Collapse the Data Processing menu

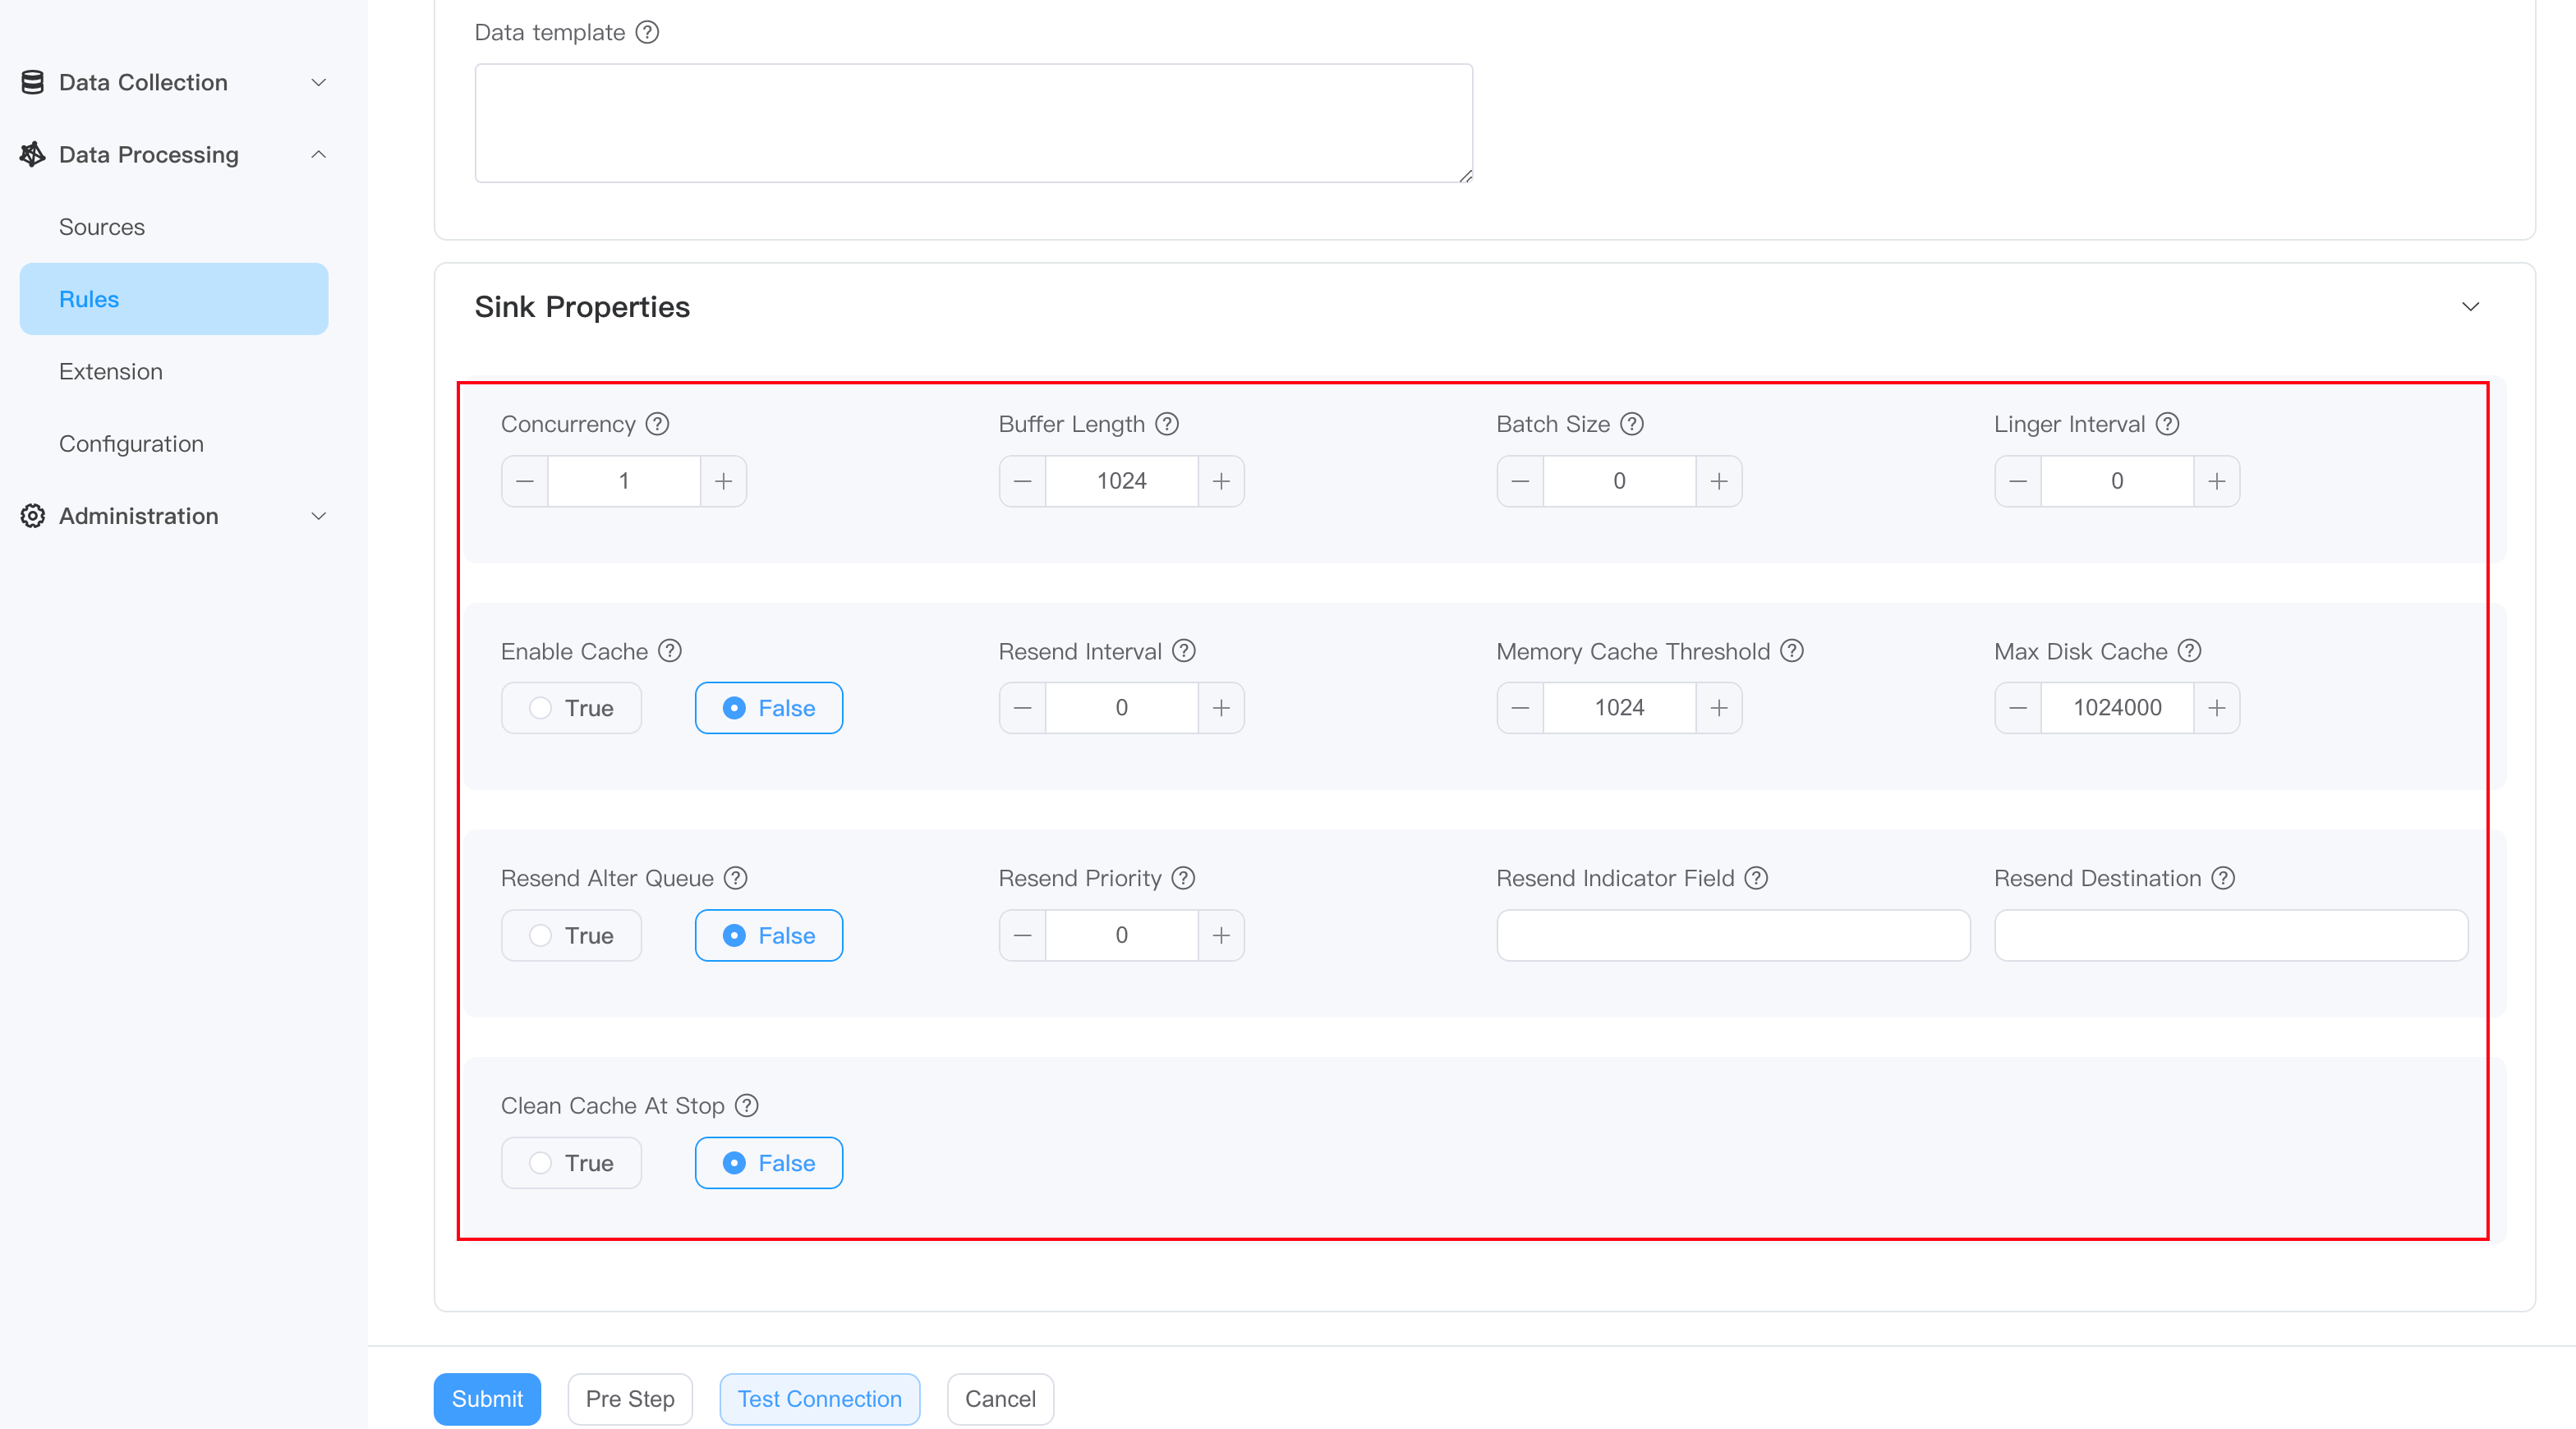318,154
